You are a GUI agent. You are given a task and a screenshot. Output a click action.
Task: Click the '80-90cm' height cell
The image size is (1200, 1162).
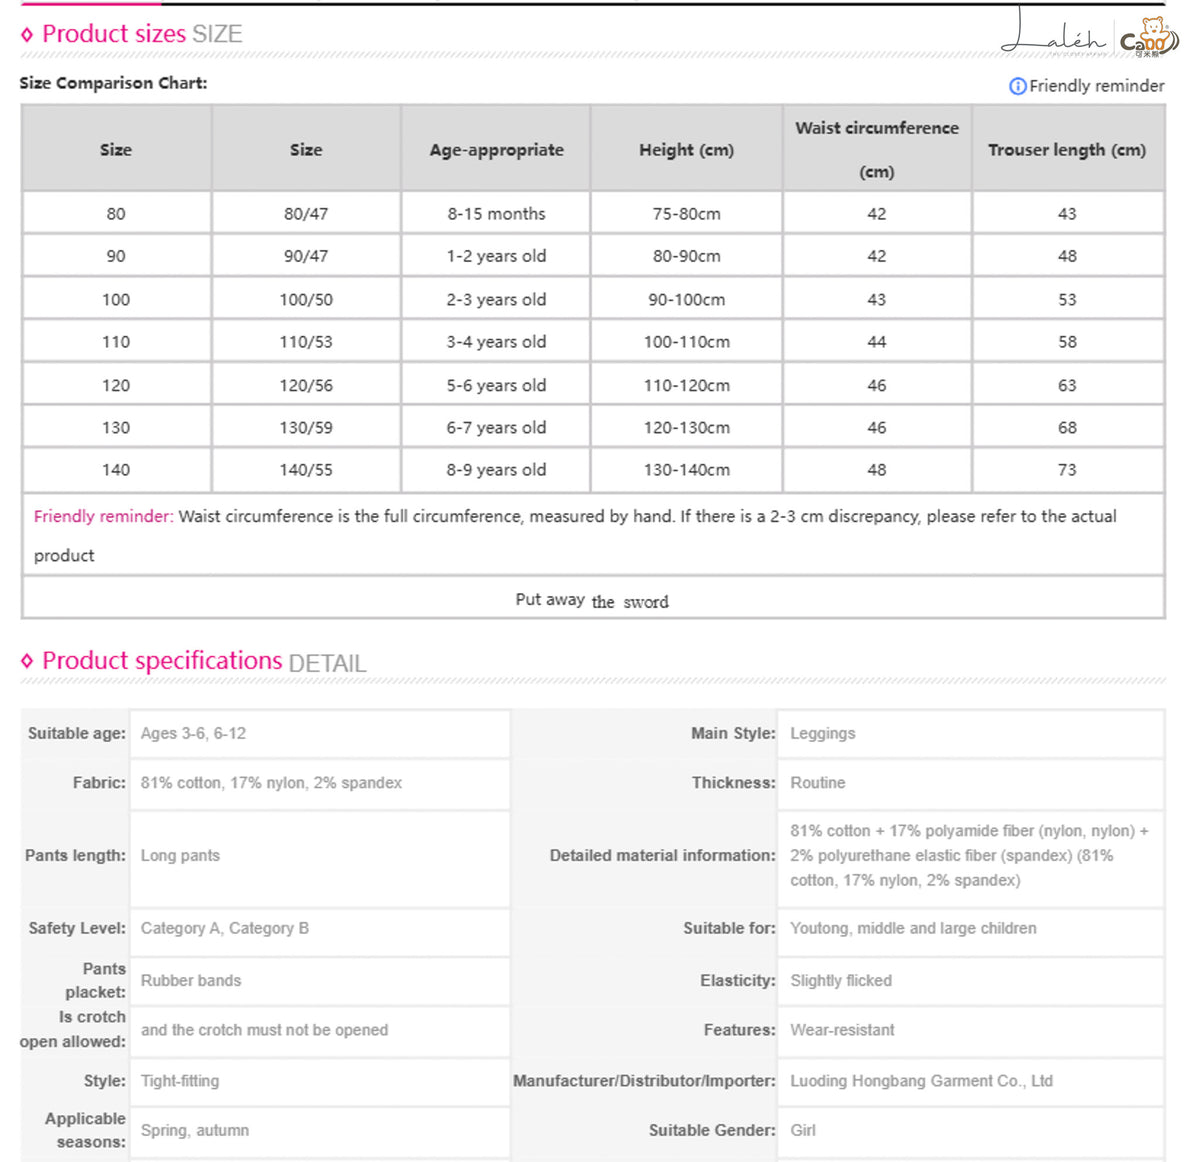coord(686,256)
